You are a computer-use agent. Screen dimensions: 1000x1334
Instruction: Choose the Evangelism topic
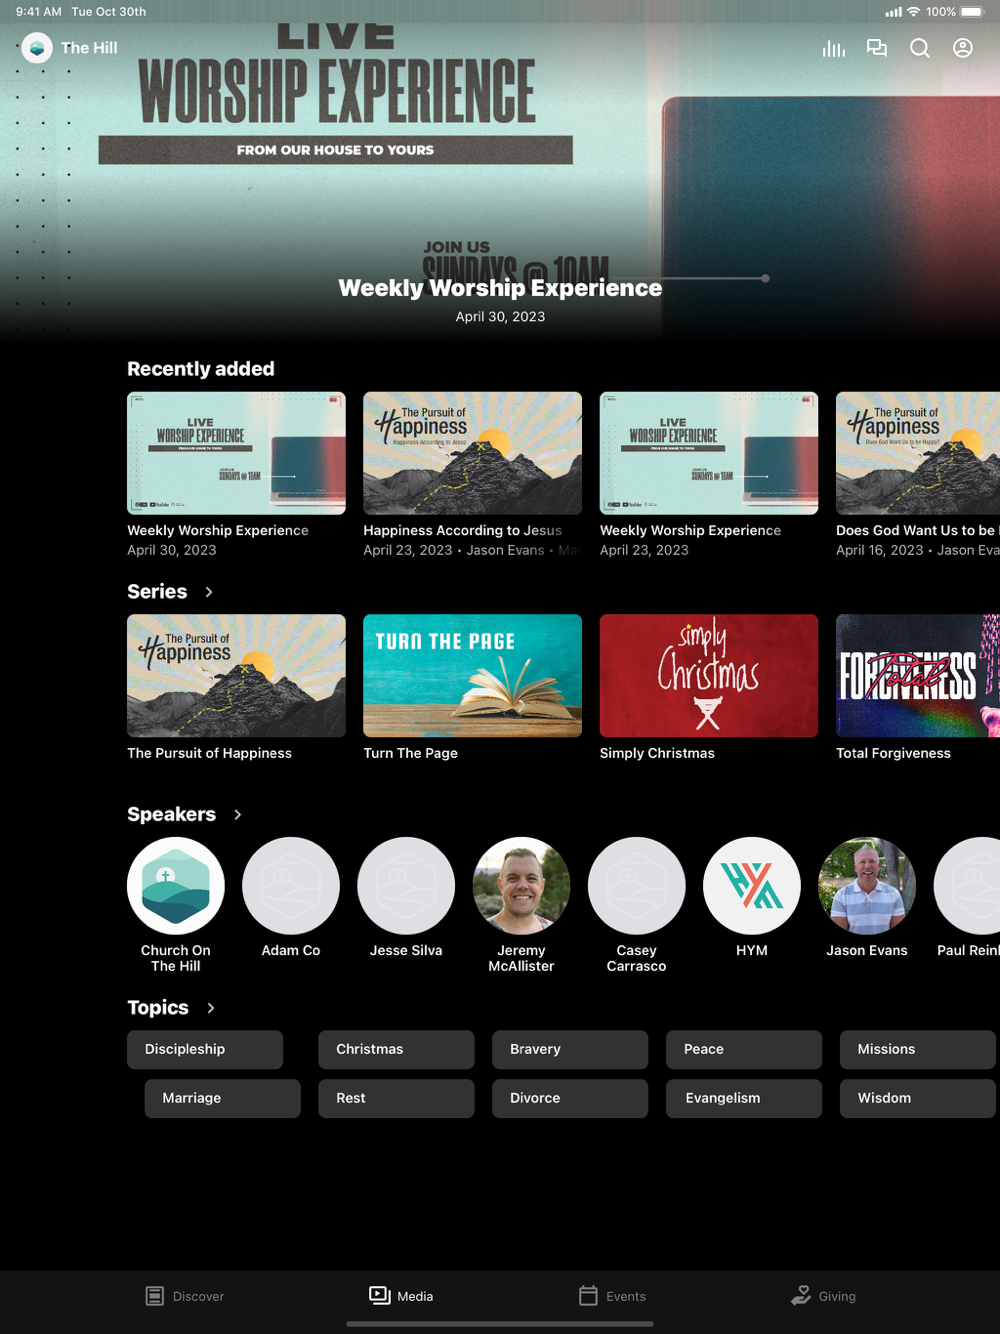[744, 1098]
